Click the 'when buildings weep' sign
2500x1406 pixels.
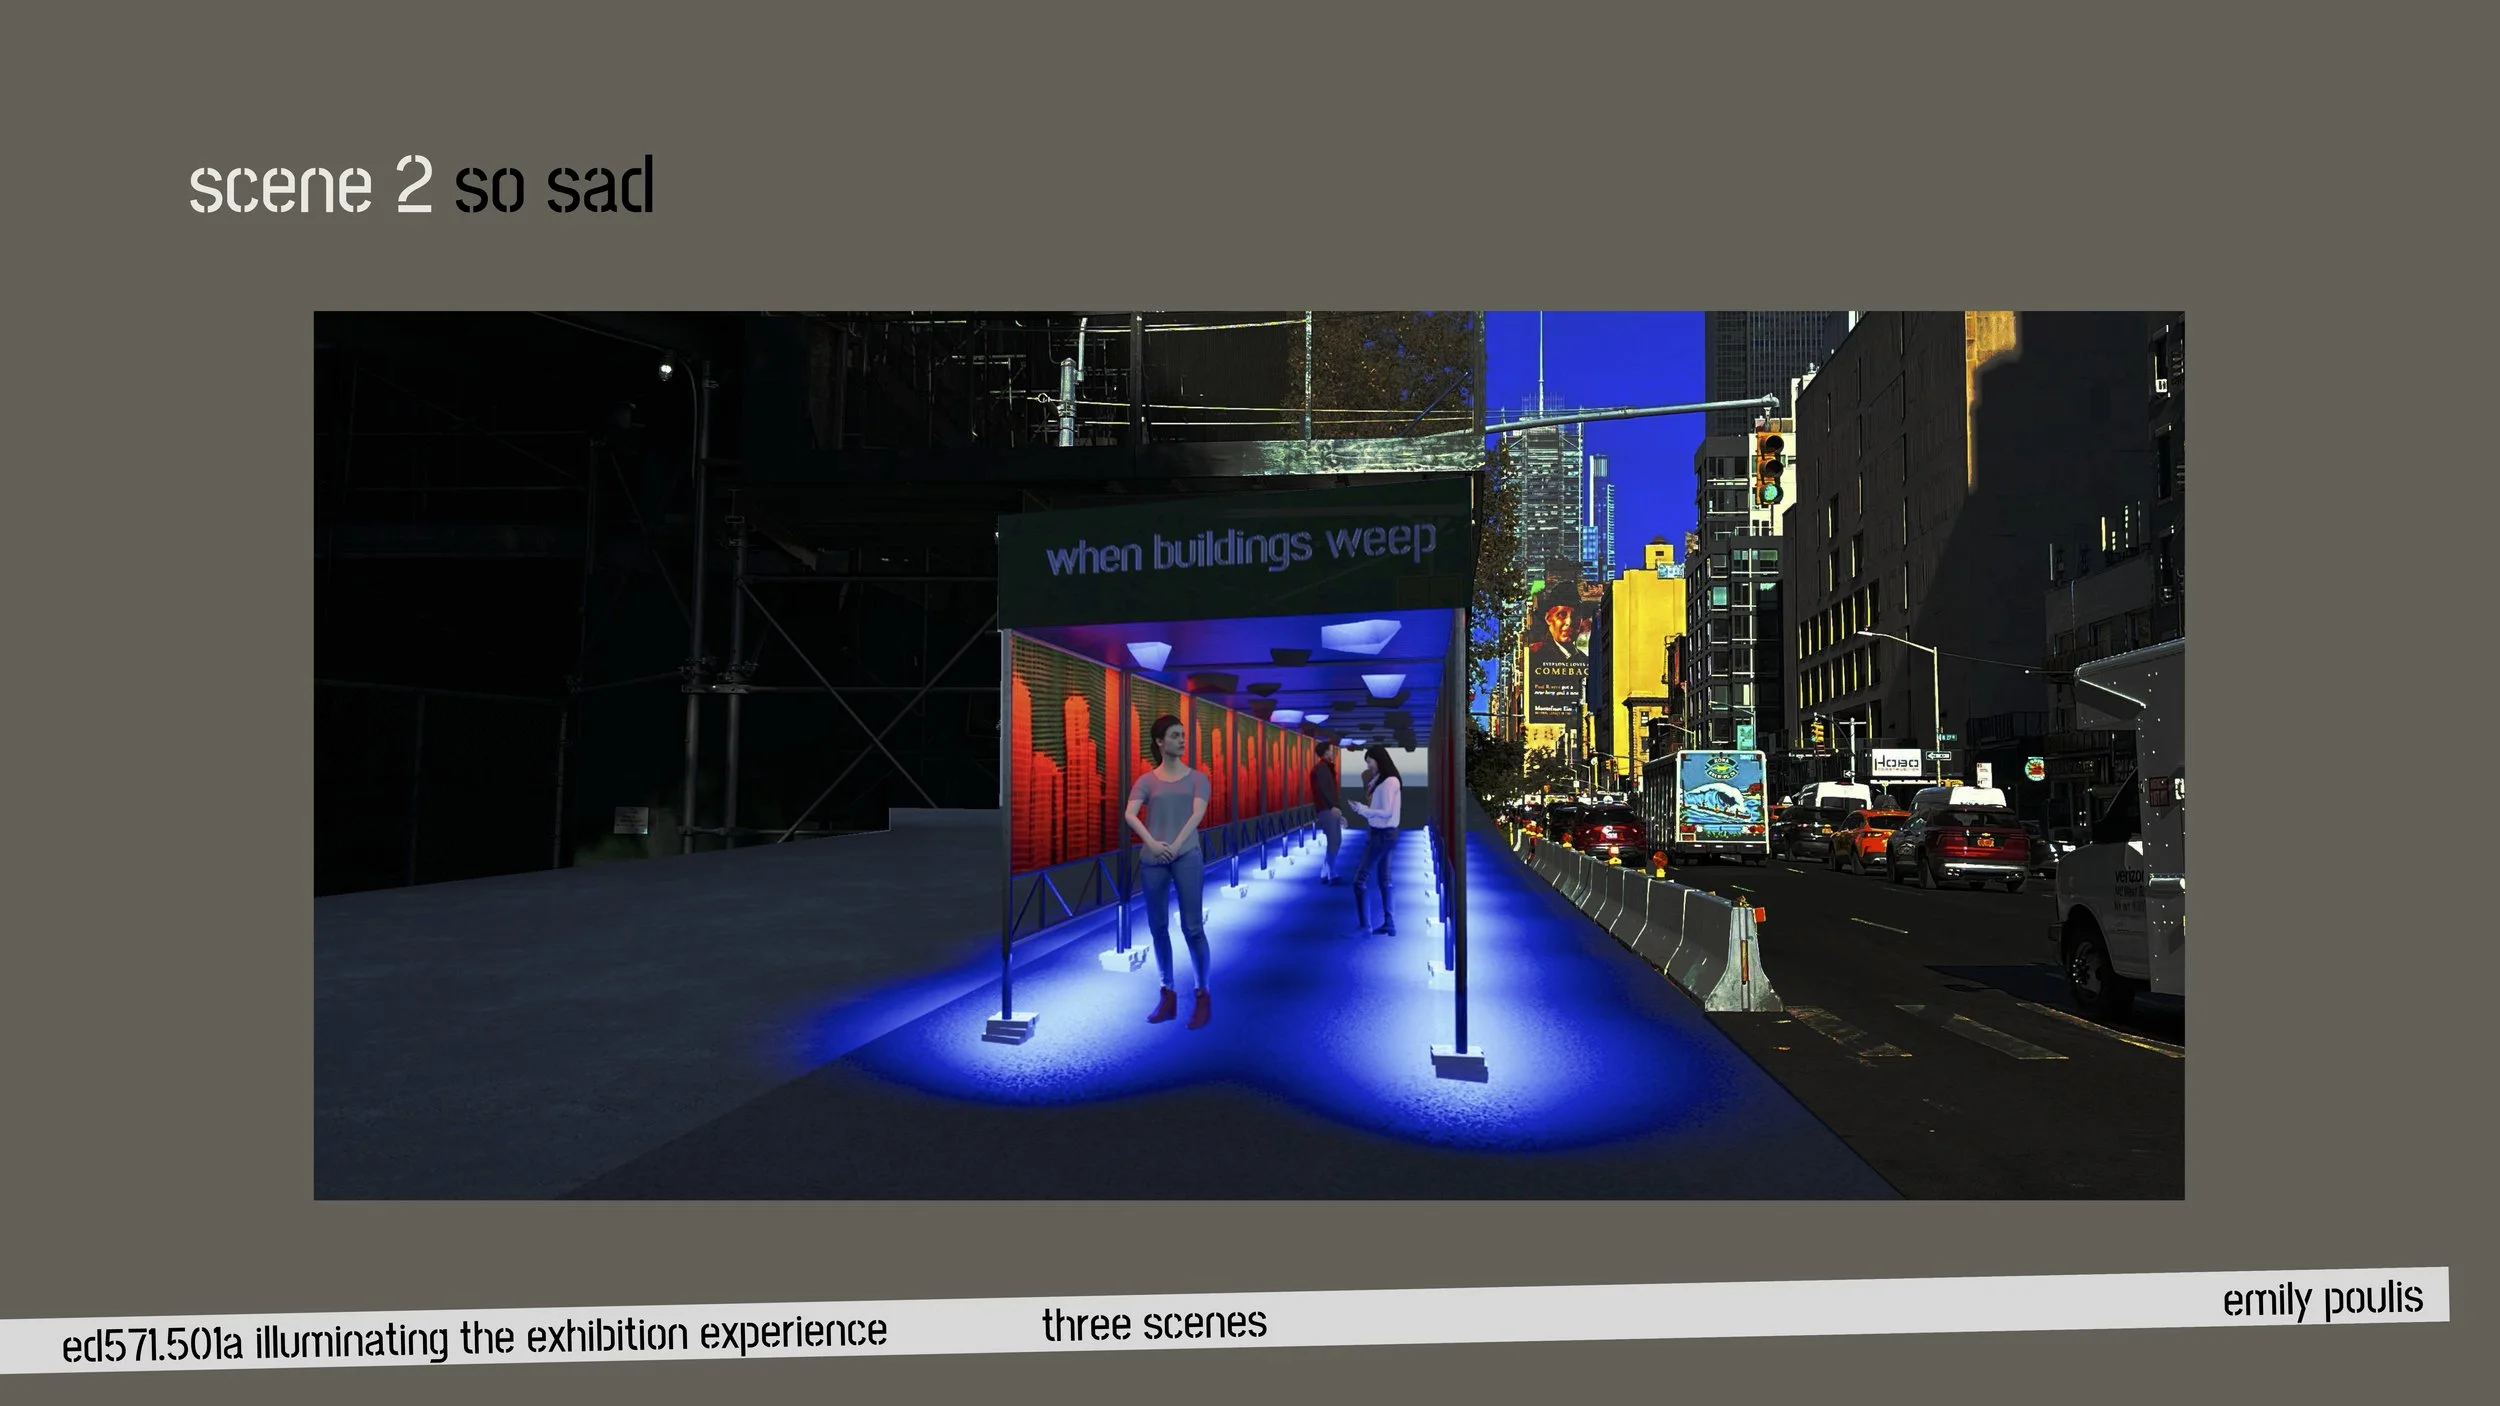point(1240,548)
